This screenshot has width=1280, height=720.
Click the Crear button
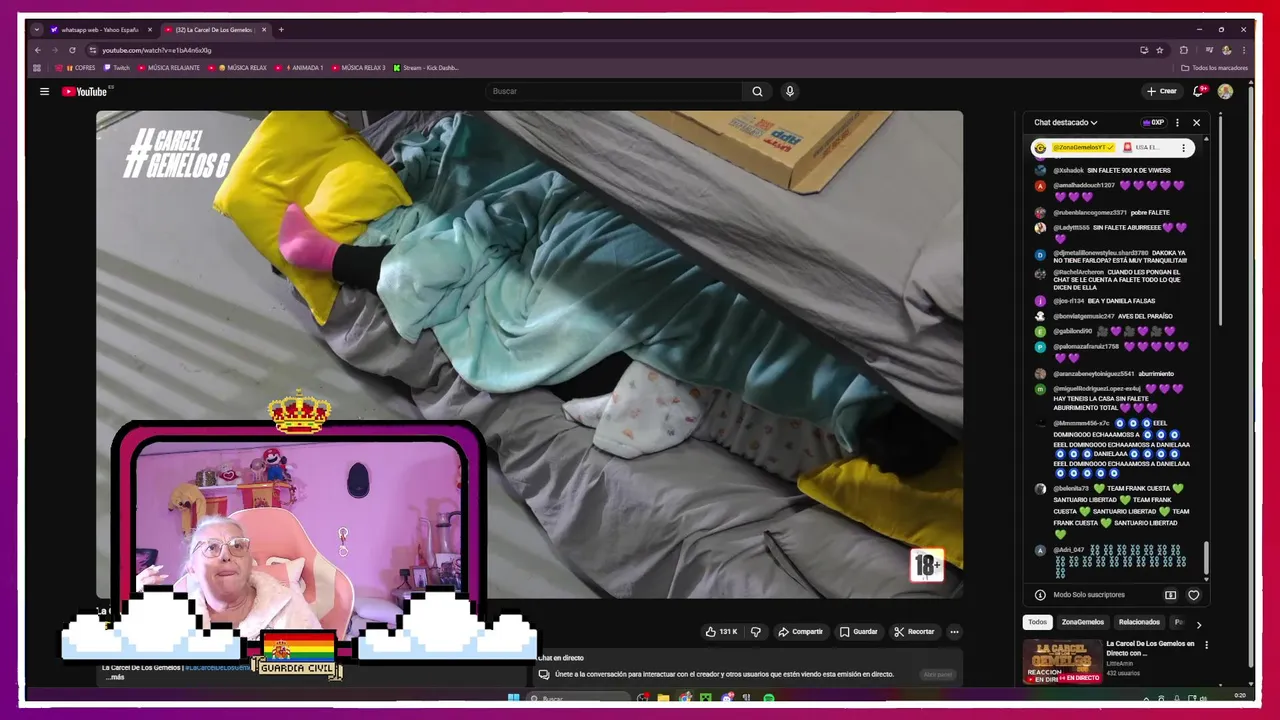(x=1161, y=91)
